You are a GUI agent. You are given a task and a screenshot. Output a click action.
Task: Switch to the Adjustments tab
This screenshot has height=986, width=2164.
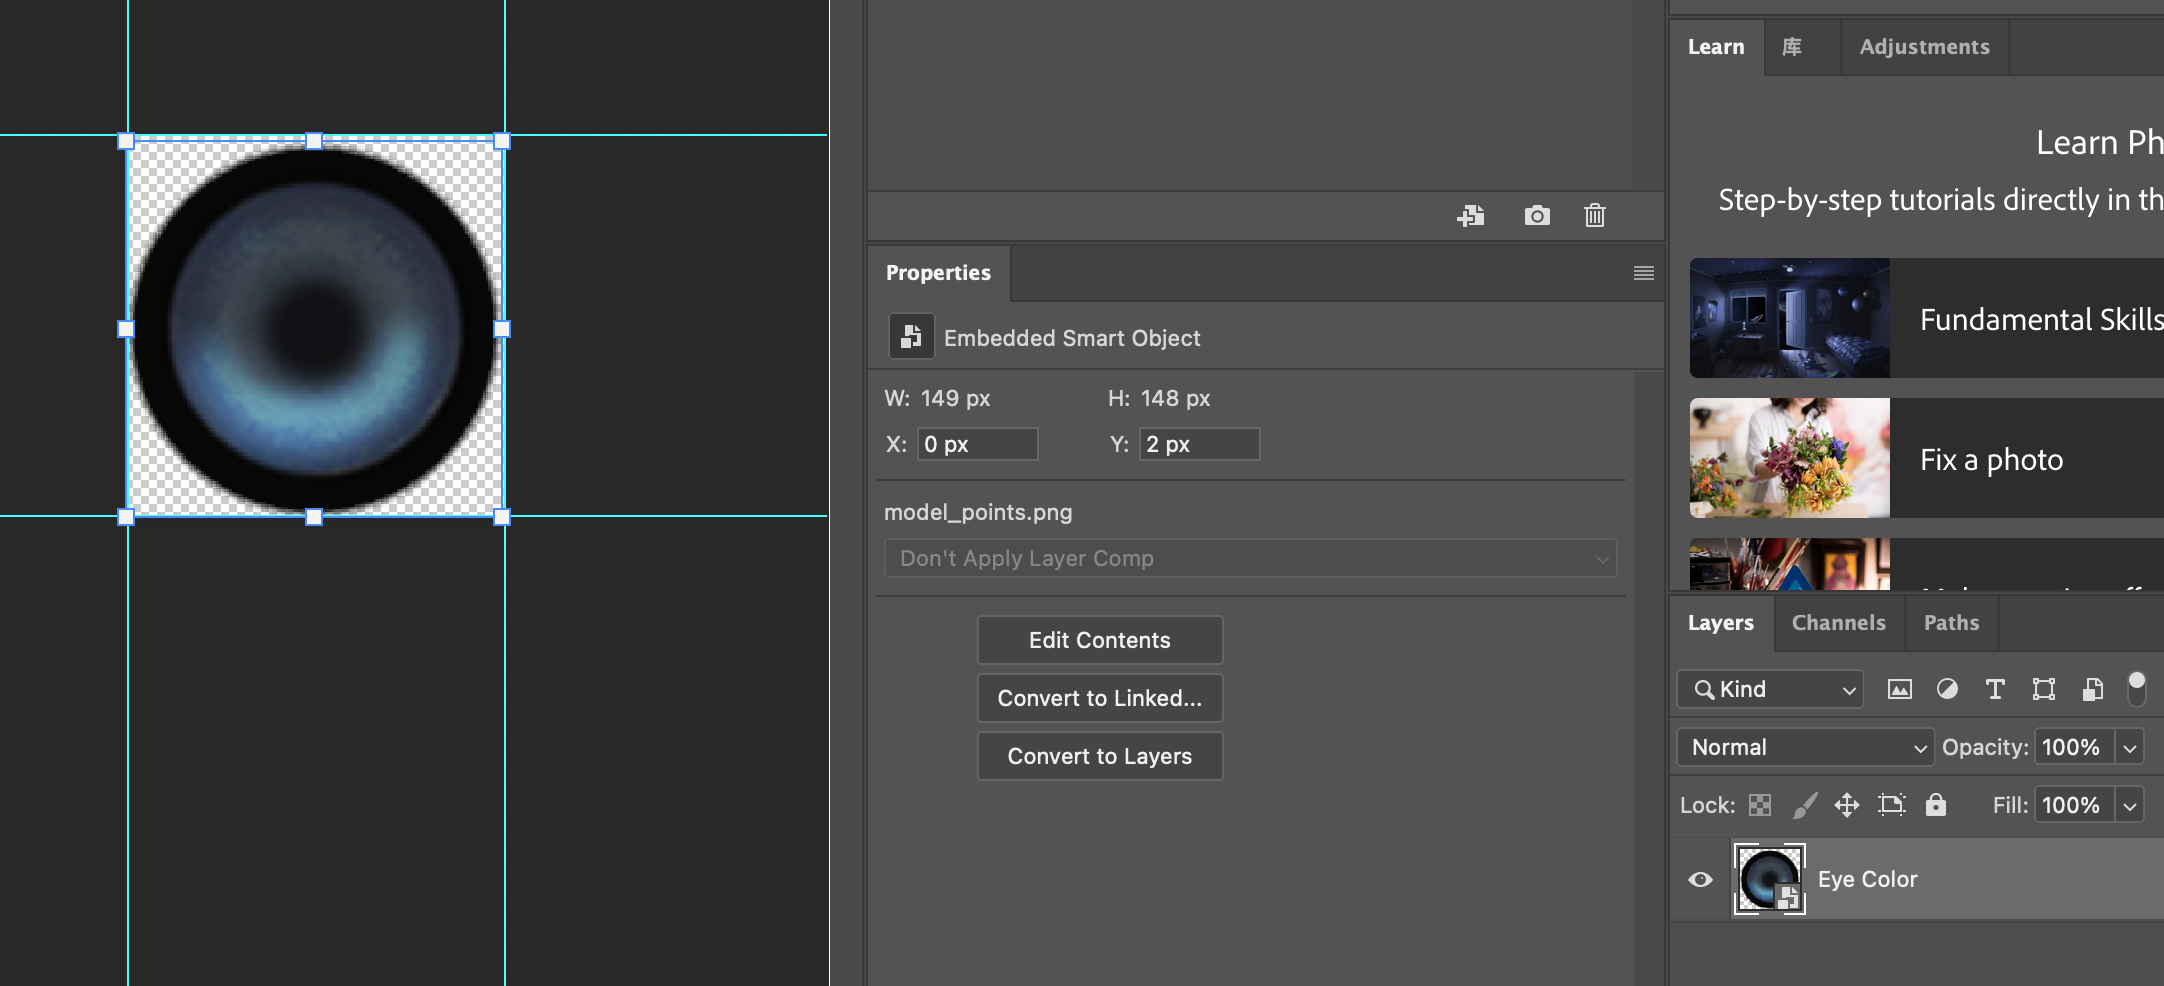(x=1924, y=47)
